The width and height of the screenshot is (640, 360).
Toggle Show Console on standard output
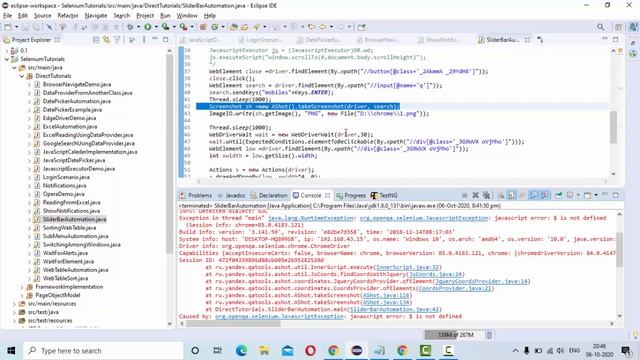[x=533, y=195]
